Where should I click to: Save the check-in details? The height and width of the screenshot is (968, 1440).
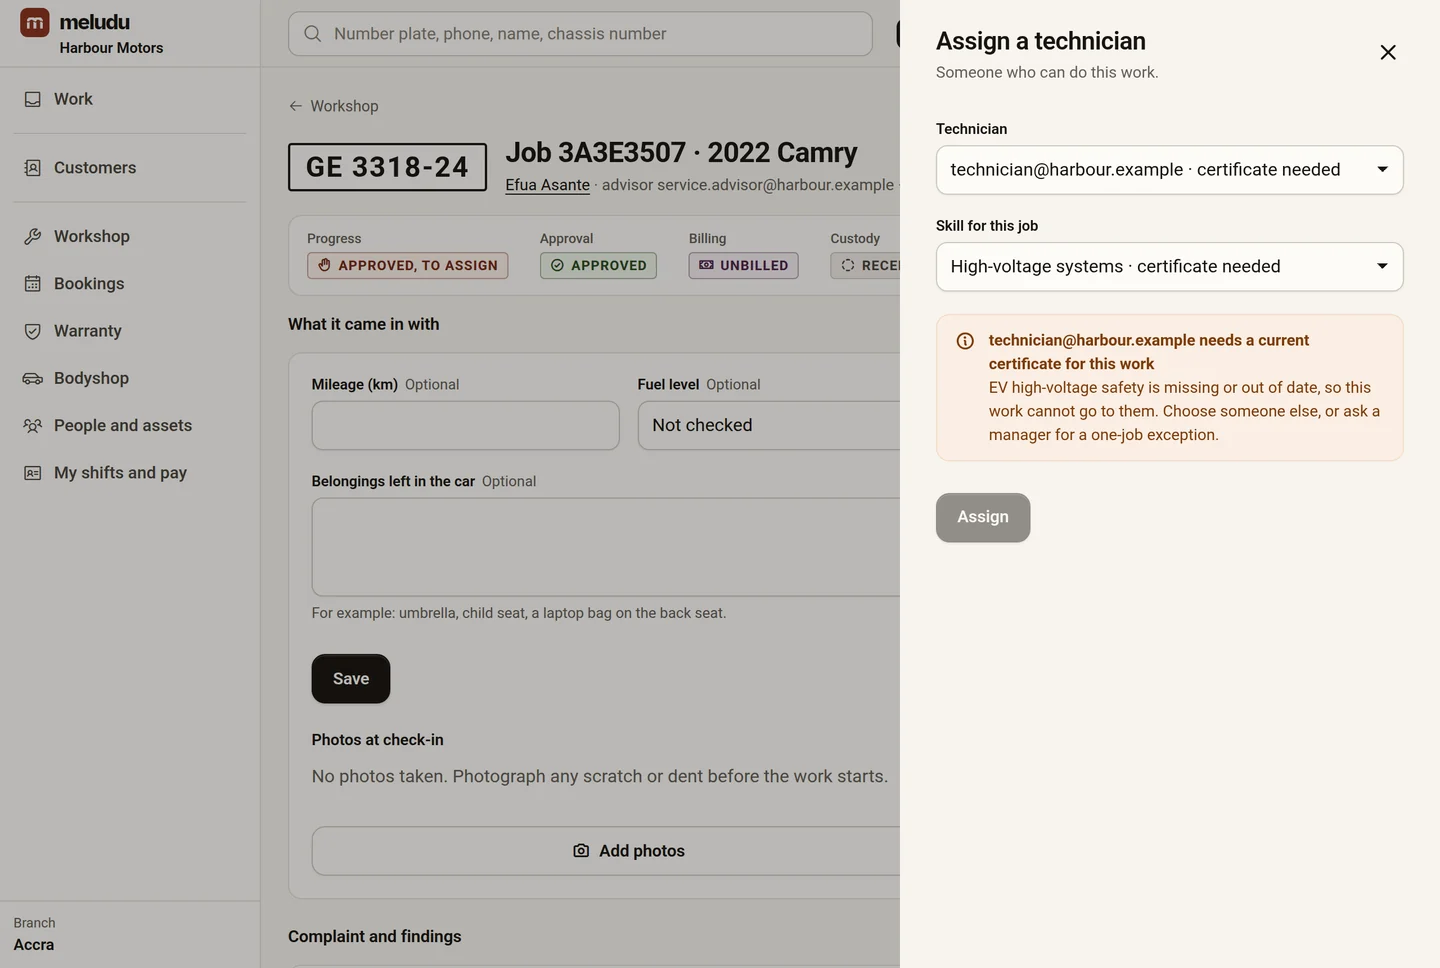[x=351, y=679]
